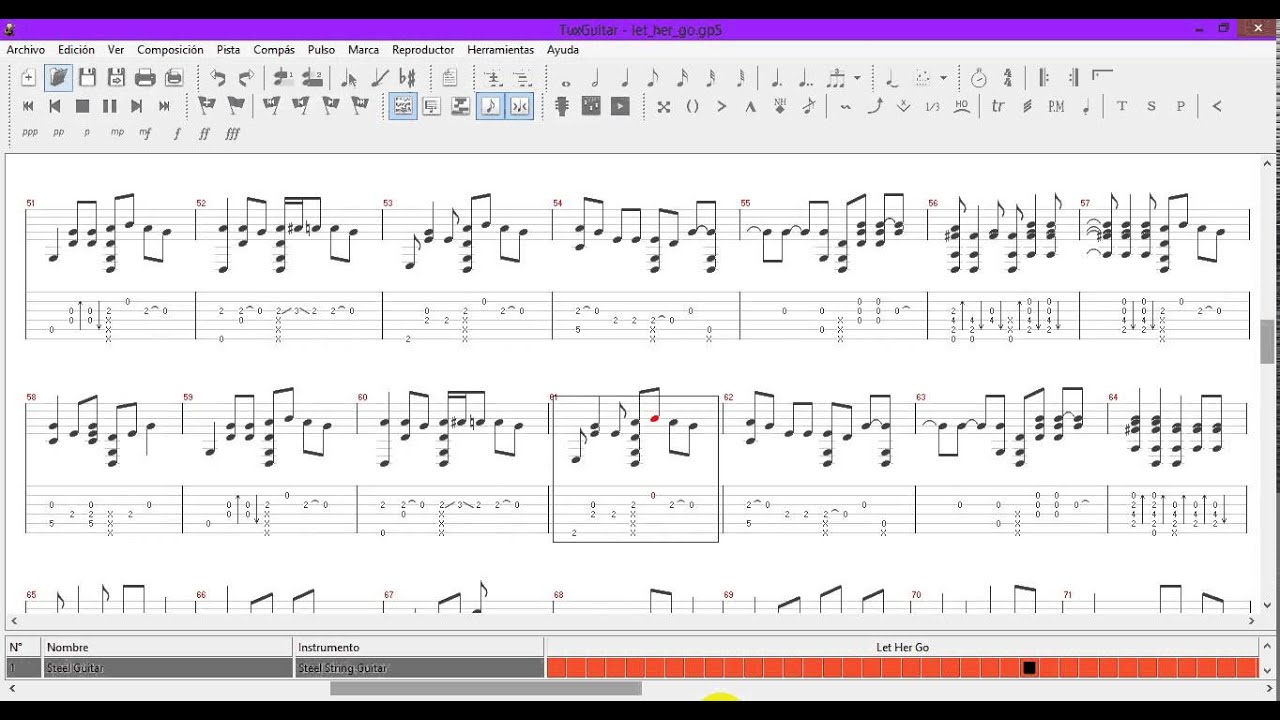Go to next measure
Screen dimensions: 1280x720
(x=137, y=106)
